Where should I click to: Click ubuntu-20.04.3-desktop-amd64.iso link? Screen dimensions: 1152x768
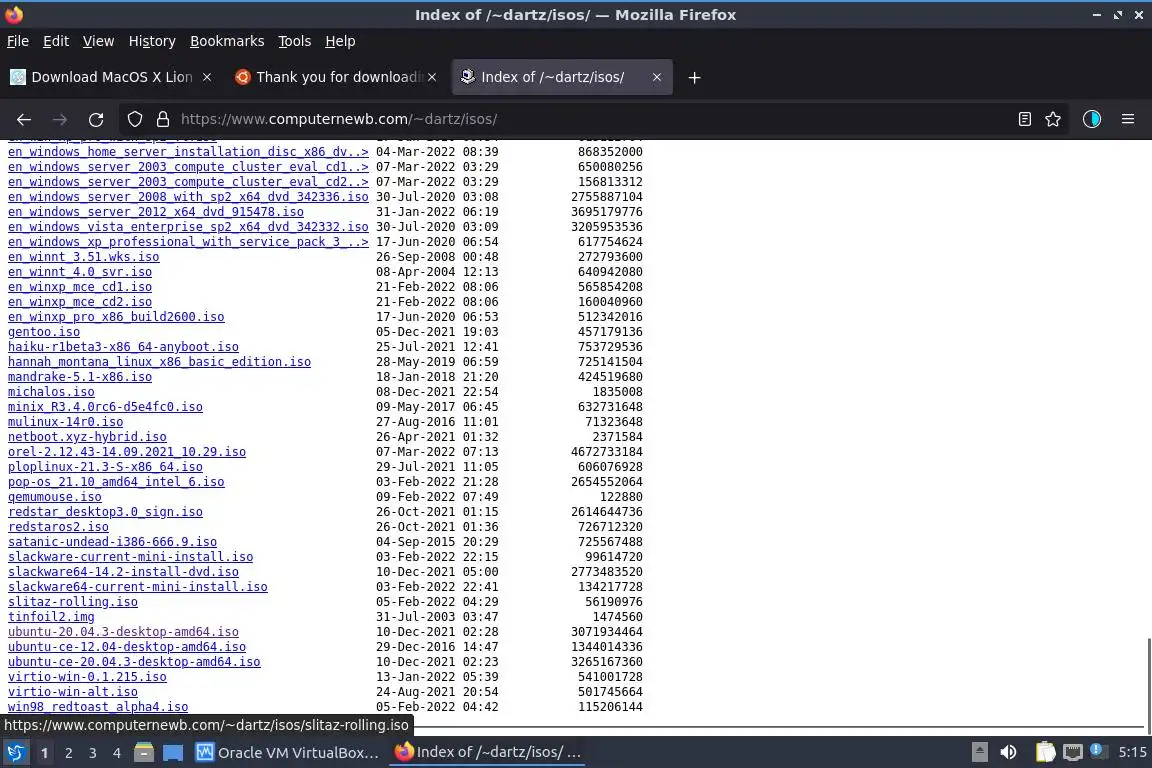123,632
